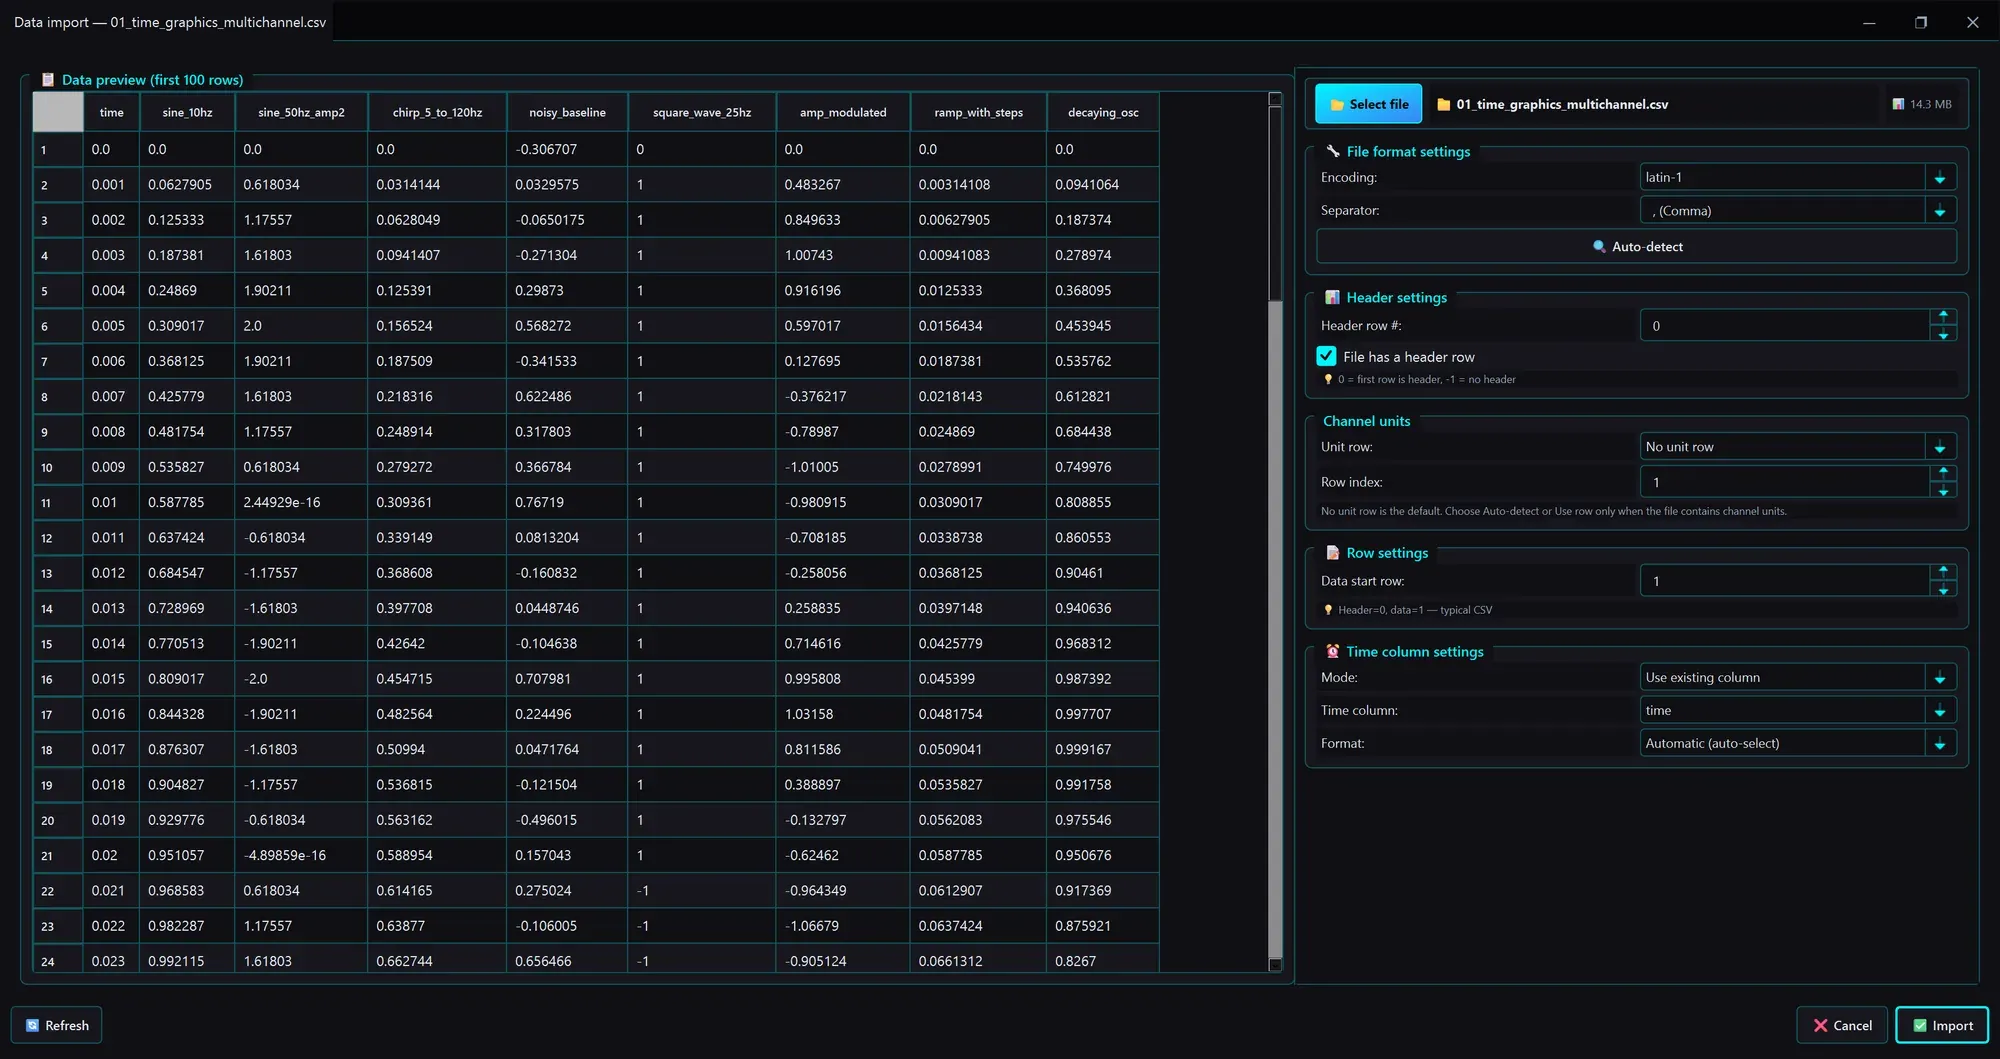Click the Row settings section icon
This screenshot has height=1059, width=2000.
click(x=1332, y=552)
